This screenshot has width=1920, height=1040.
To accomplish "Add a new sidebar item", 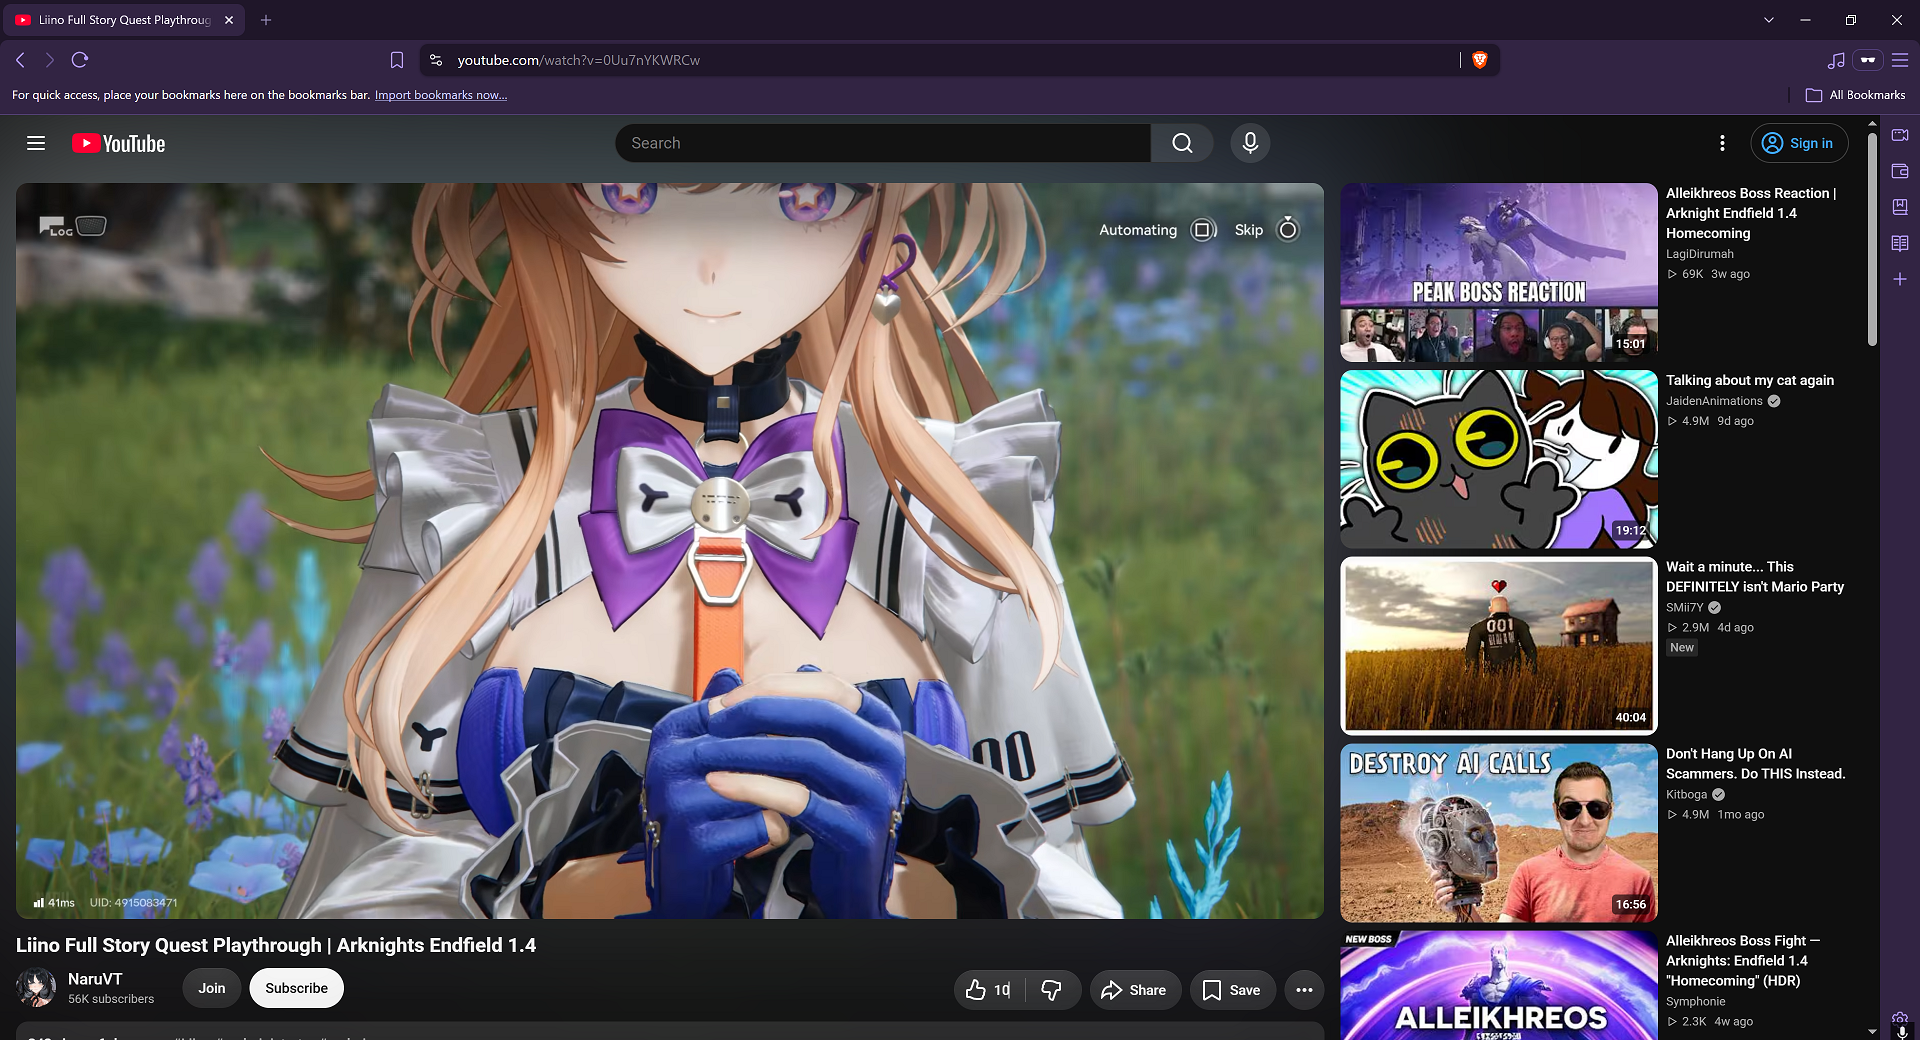I will (1900, 279).
